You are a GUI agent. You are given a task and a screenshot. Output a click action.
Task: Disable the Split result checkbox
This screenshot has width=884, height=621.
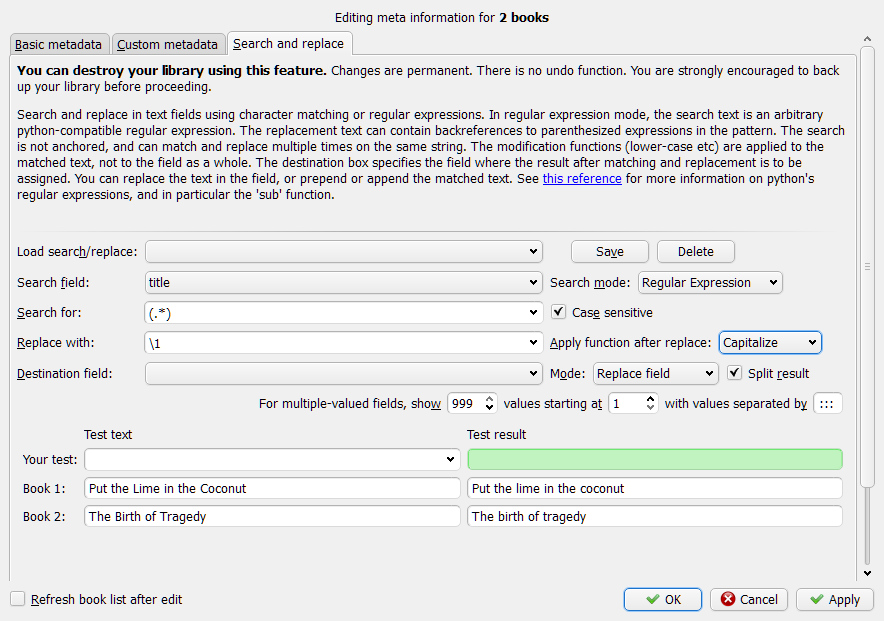click(735, 373)
